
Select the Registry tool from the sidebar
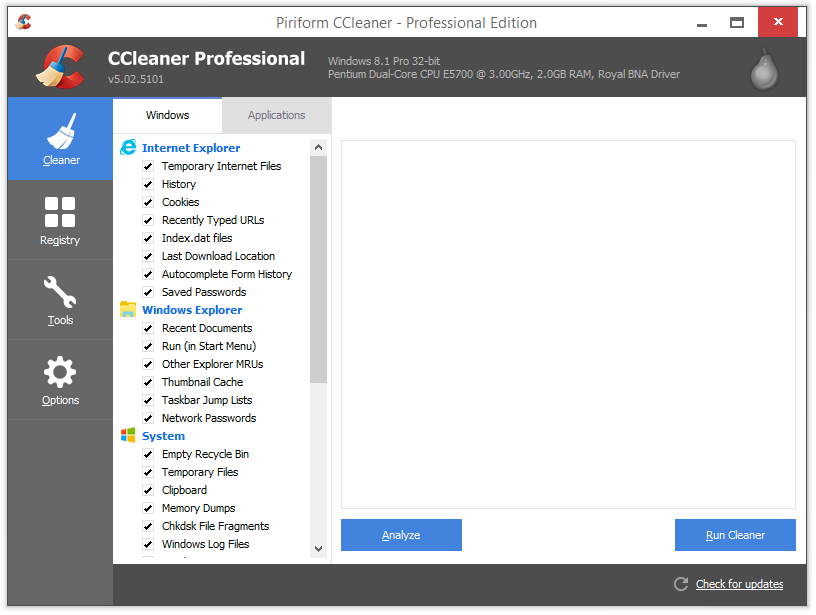pos(60,220)
